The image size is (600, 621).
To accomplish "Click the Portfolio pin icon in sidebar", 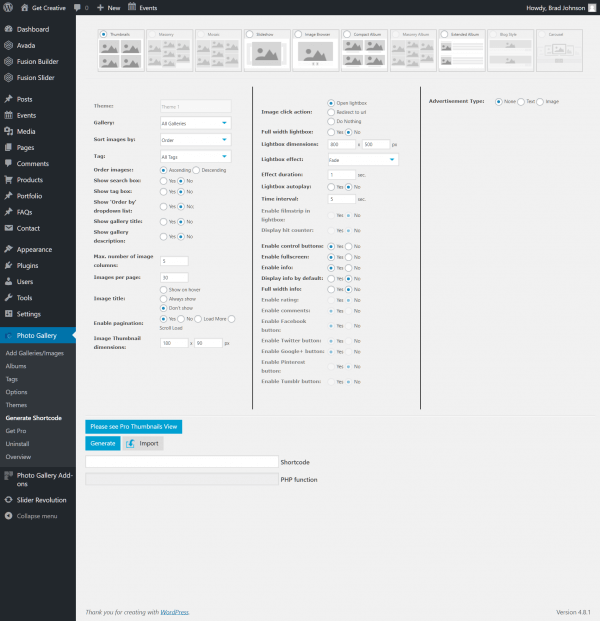I will [8, 196].
